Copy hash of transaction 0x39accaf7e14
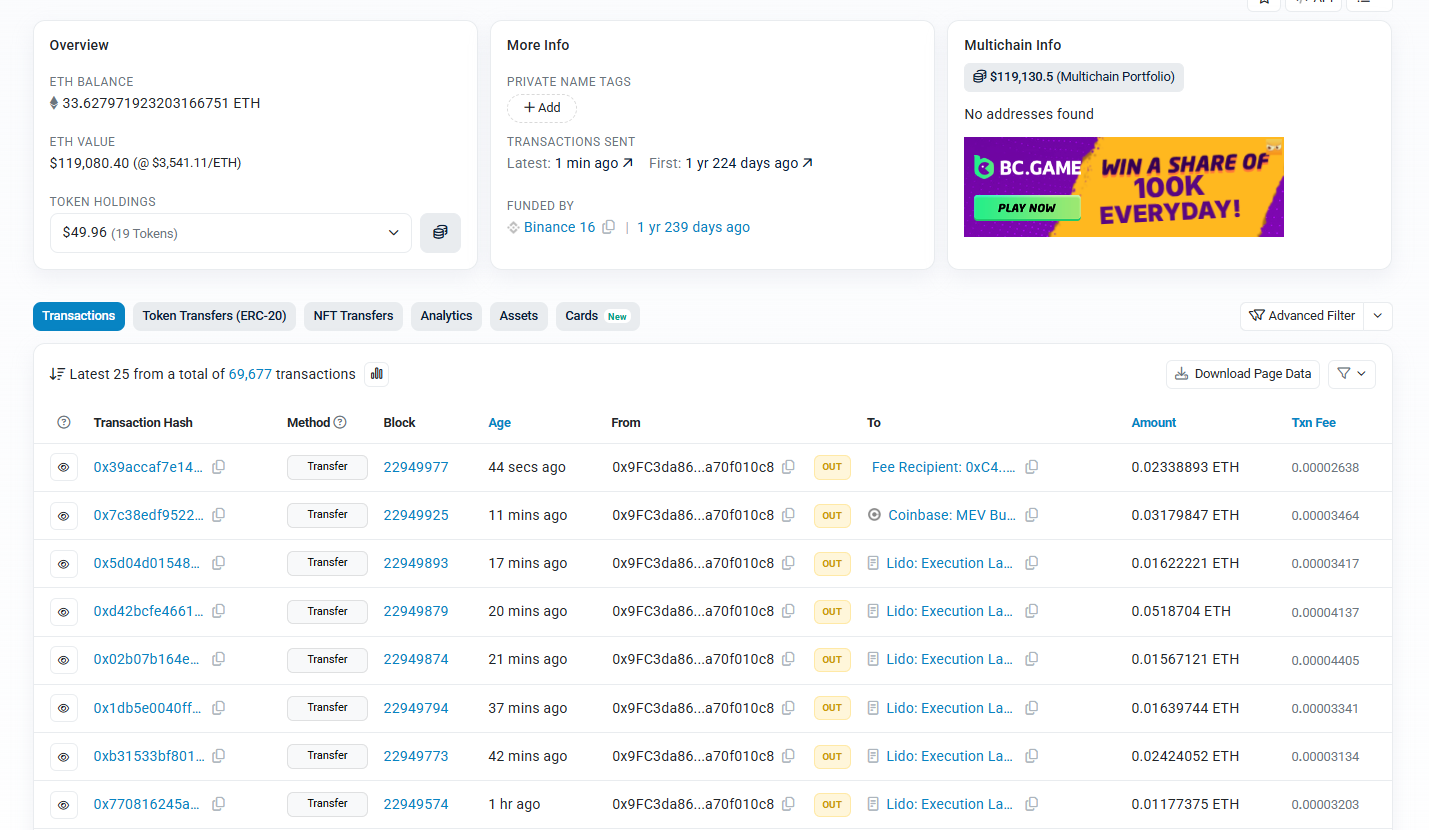 coord(218,467)
